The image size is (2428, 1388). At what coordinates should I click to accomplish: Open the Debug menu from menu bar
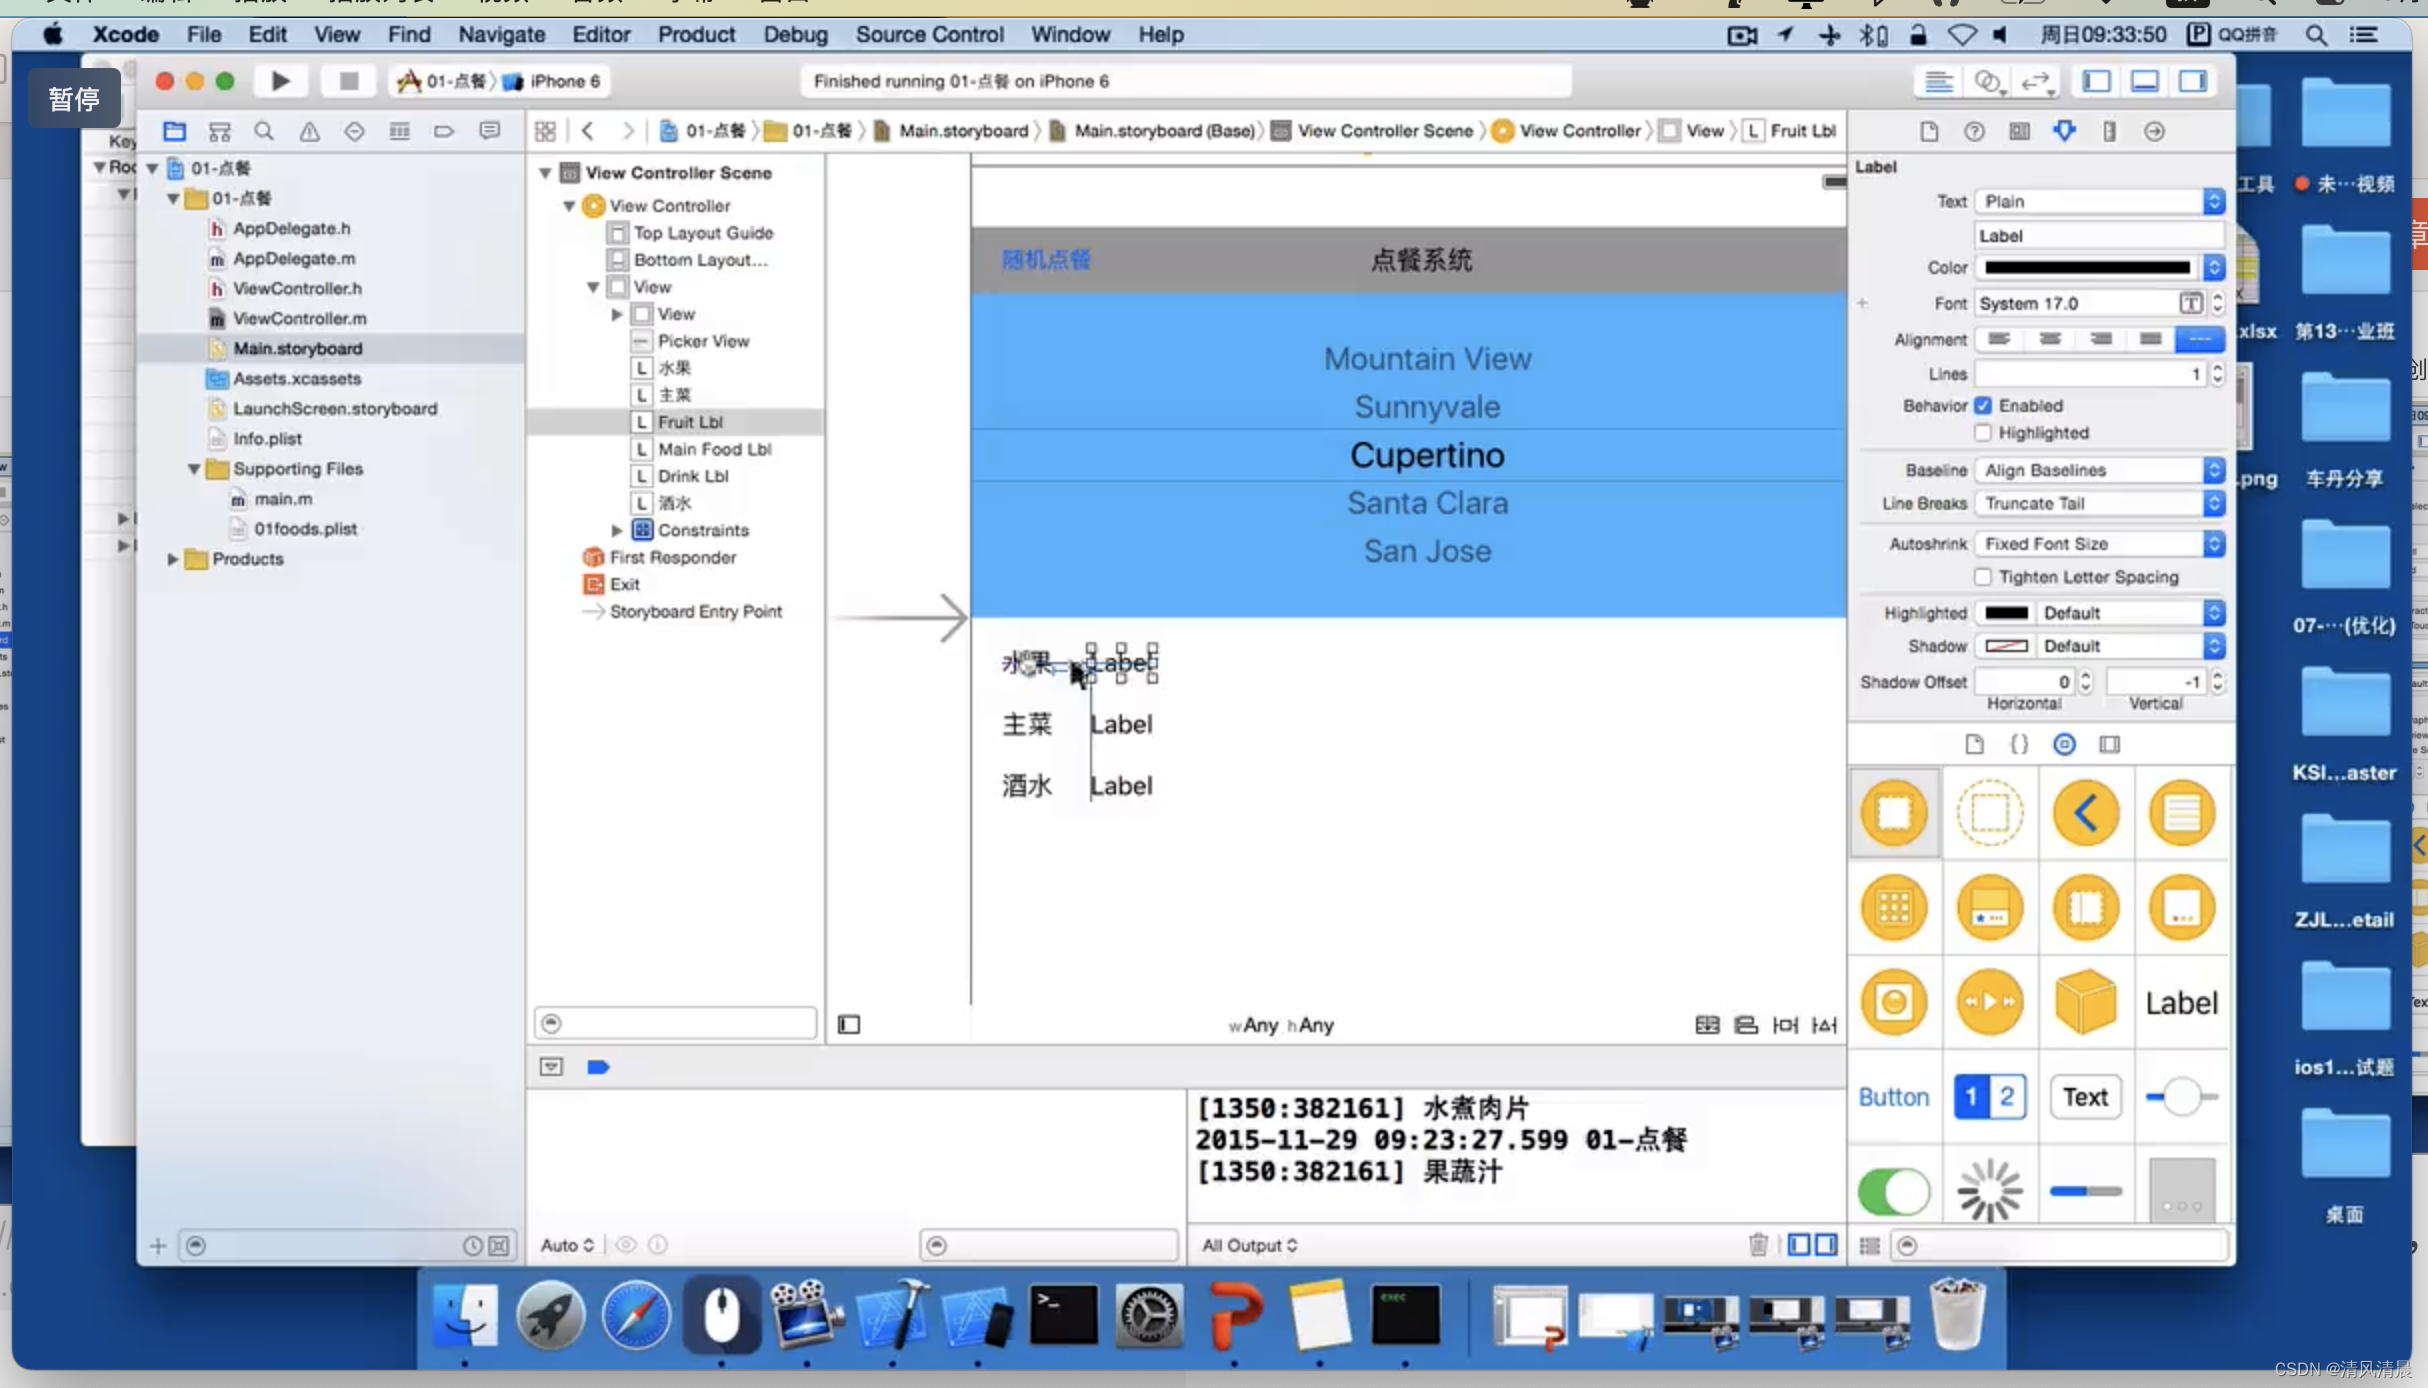792,33
